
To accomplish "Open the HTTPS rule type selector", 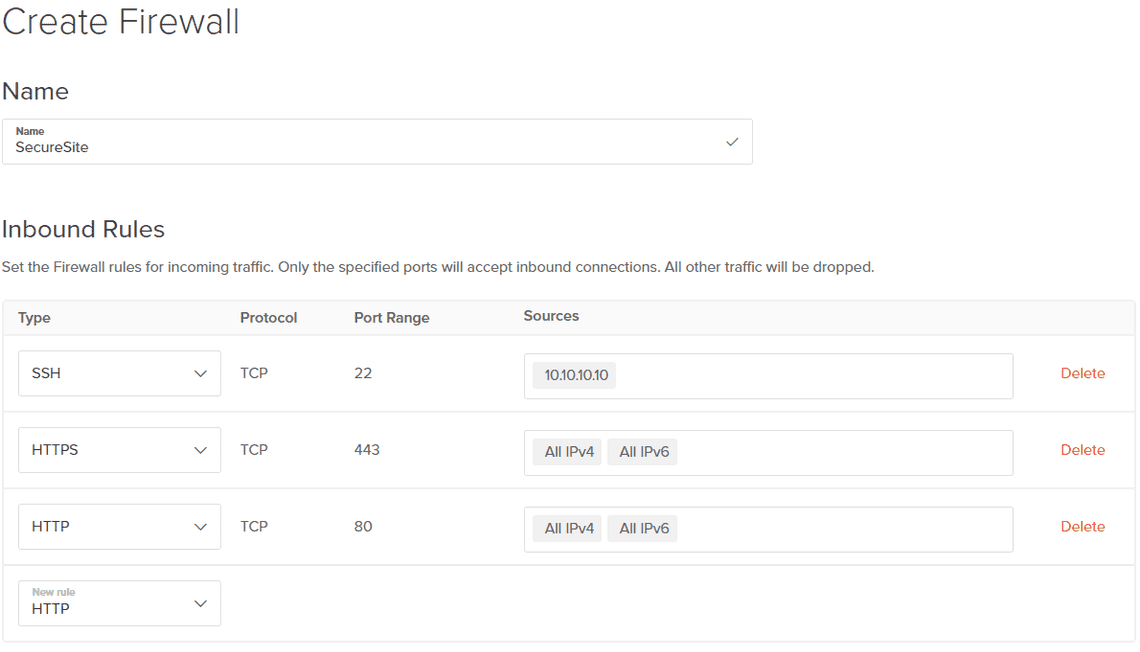I will [119, 450].
